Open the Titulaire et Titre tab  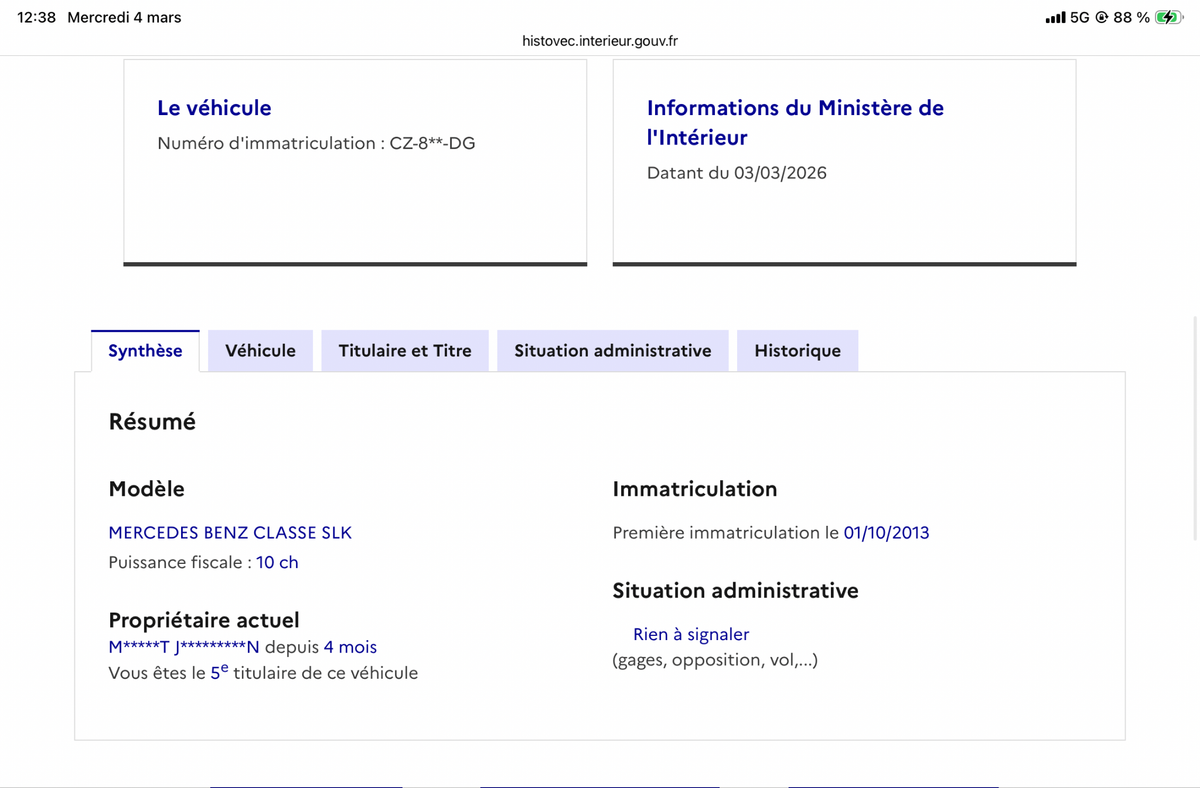(405, 351)
